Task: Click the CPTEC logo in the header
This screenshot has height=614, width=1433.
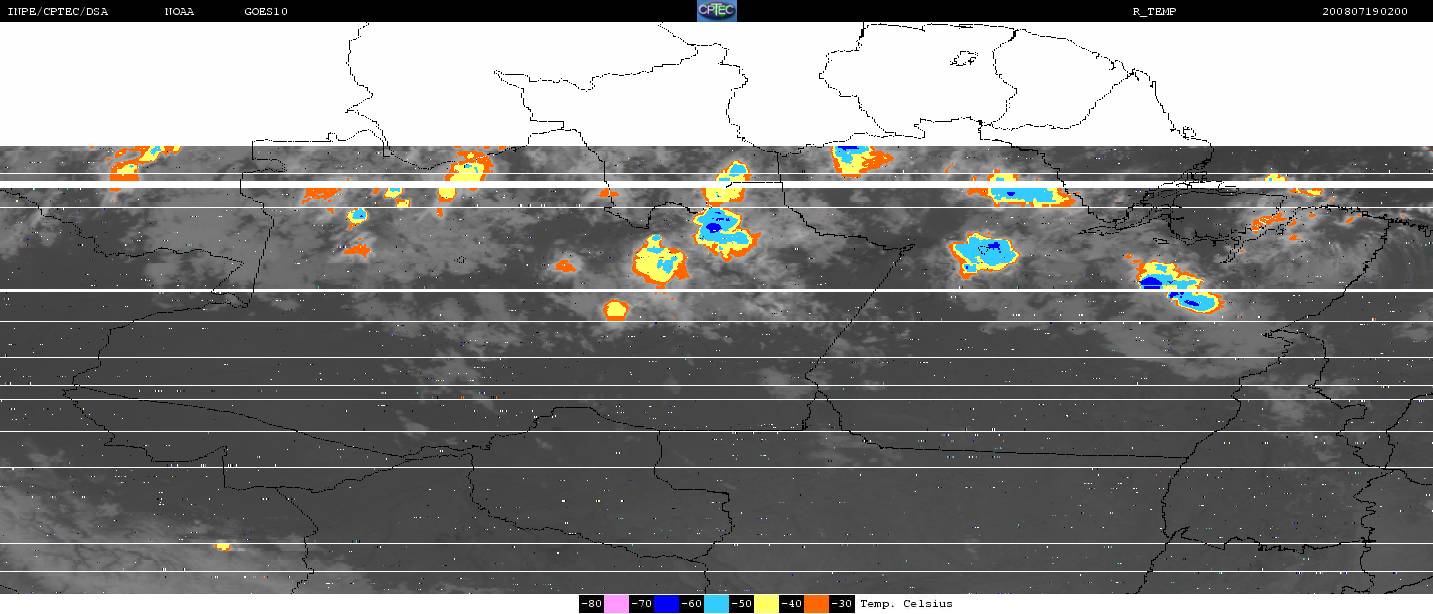Action: pyautogui.click(x=716, y=10)
